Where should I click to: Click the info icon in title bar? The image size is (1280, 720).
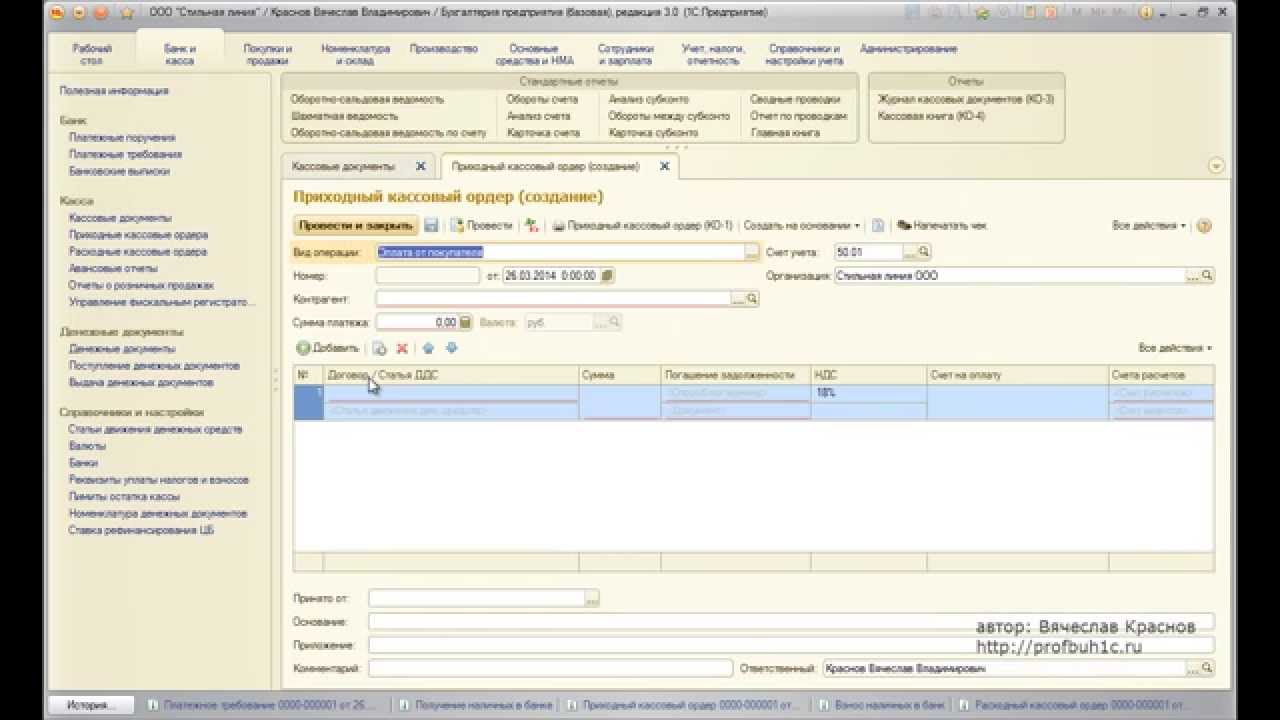click(x=1147, y=13)
